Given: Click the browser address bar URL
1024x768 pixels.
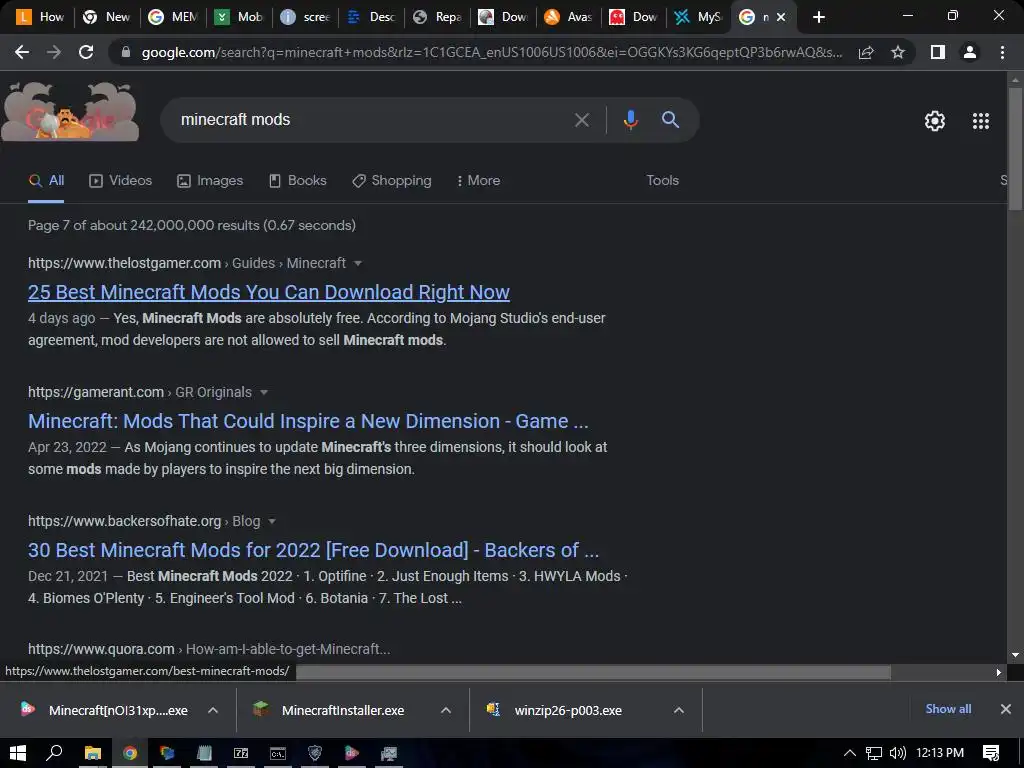Looking at the screenshot, I should pyautogui.click(x=491, y=52).
